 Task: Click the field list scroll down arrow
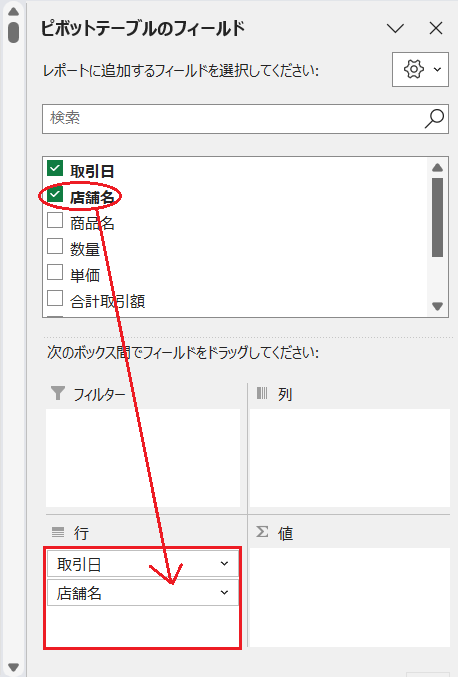point(437,307)
